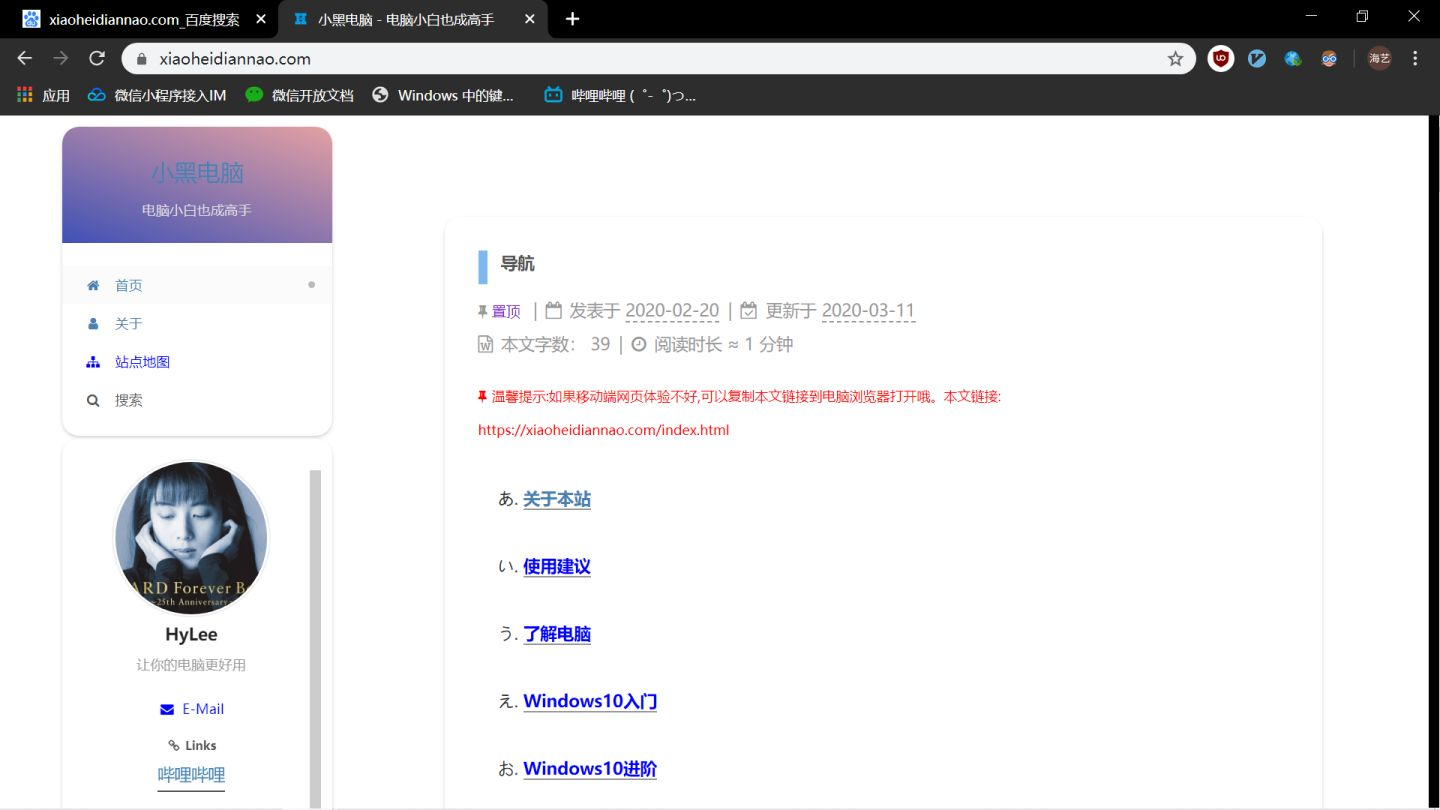The width and height of the screenshot is (1440, 810).
Task: Open the uBlock Origin extension icon
Action: [1221, 59]
